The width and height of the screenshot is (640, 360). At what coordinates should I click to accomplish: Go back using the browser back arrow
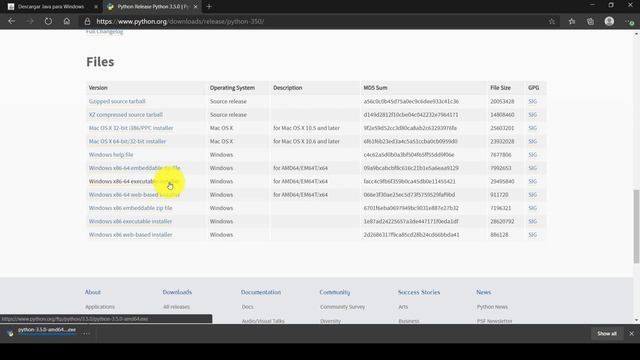11,21
